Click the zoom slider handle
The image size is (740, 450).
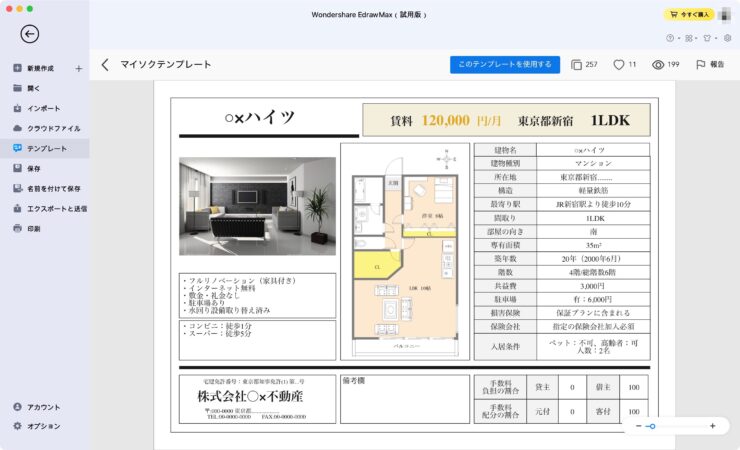tap(652, 426)
